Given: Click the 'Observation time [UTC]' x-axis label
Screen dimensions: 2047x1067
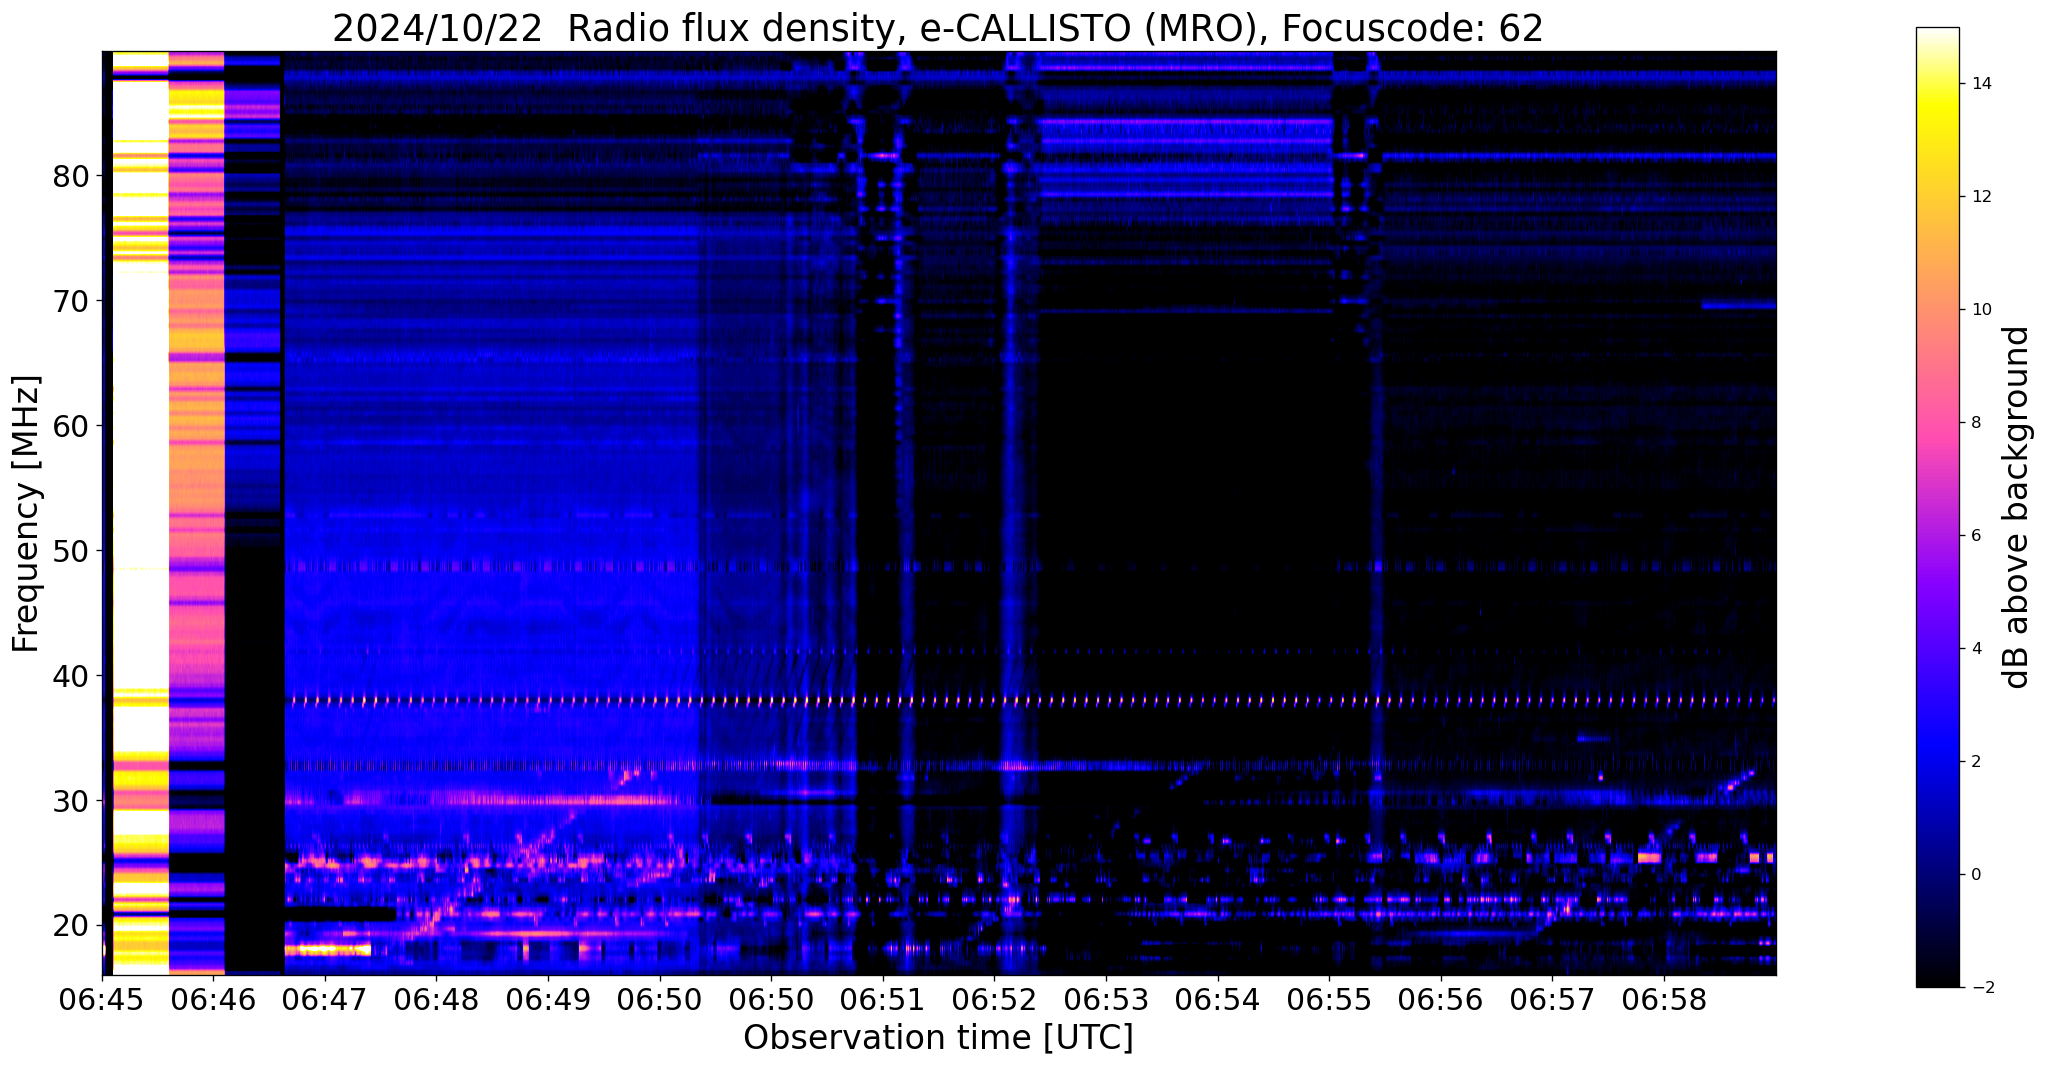Looking at the screenshot, I should click(938, 1037).
